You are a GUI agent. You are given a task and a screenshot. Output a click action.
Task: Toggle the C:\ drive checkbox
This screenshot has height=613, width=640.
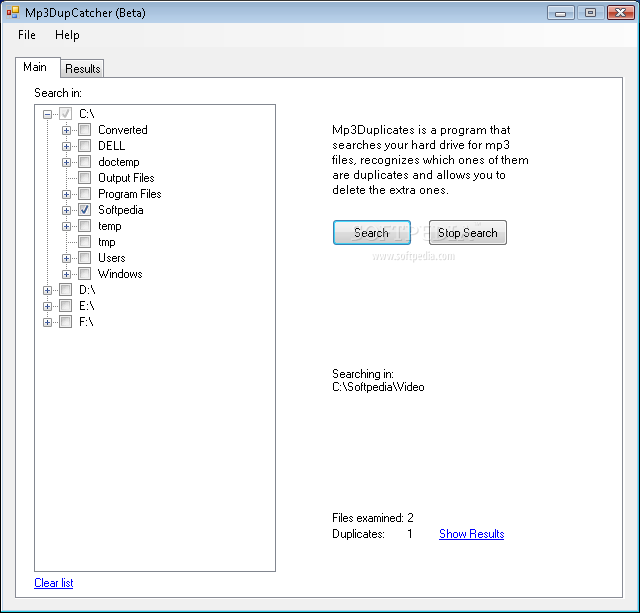pos(65,113)
